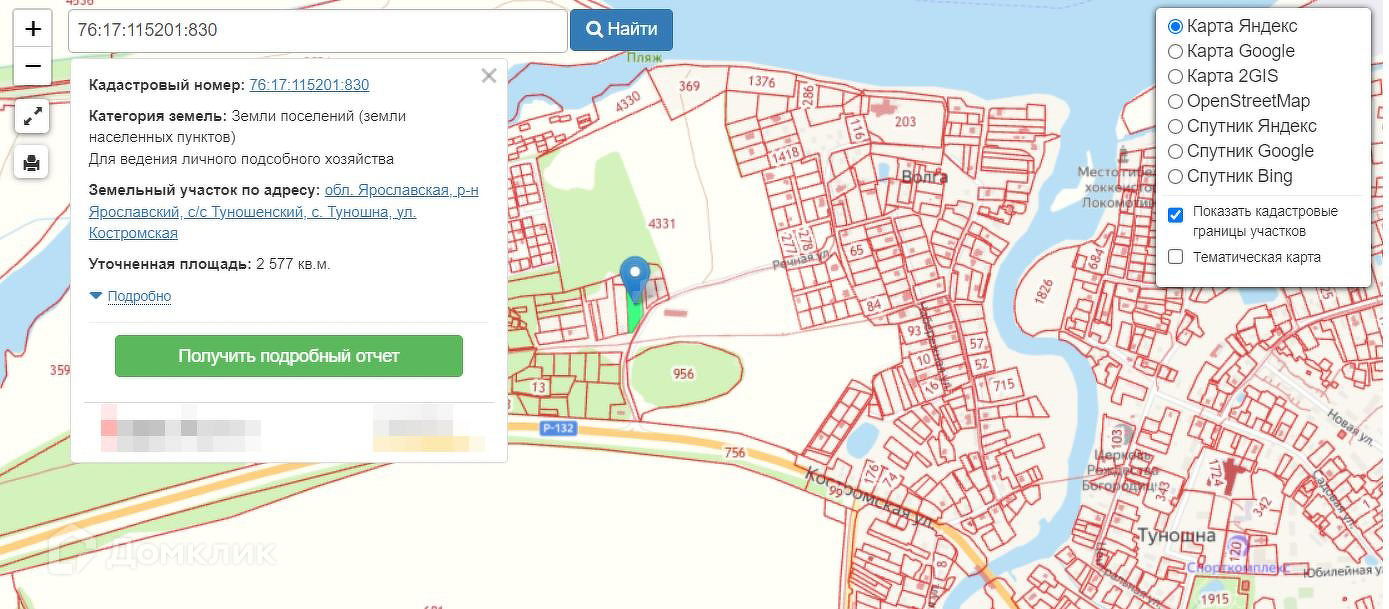Click parcel labeled 956 on map
Screen dimensions: 1389x609
click(683, 374)
